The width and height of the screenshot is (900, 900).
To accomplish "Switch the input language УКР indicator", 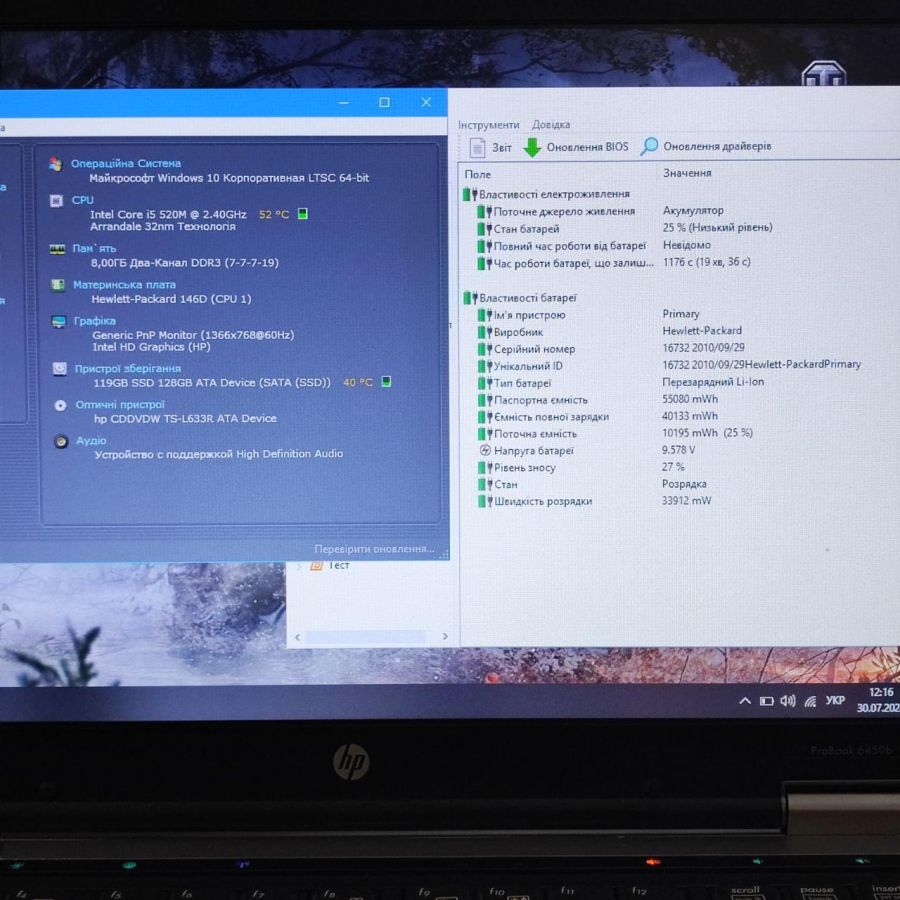I will point(835,700).
